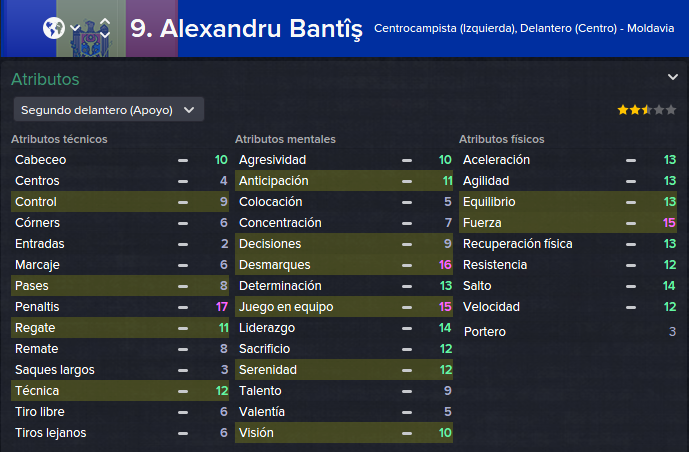Click the Atributos mentales column header
The image size is (689, 452).
coord(285,139)
